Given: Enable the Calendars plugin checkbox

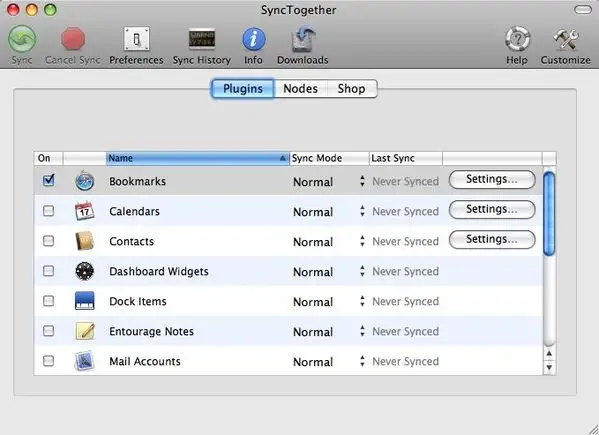Looking at the screenshot, I should (49, 211).
